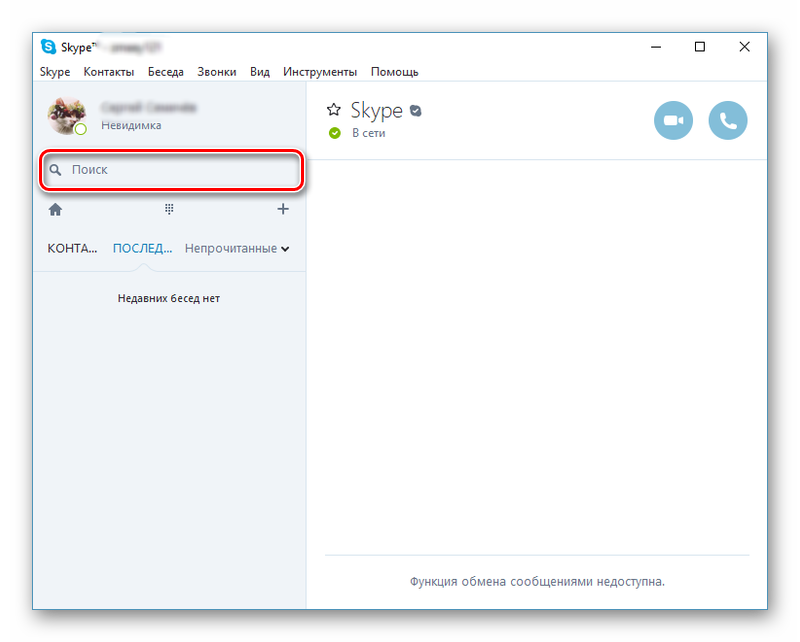
Task: Maximize the Skype window
Action: point(700,47)
